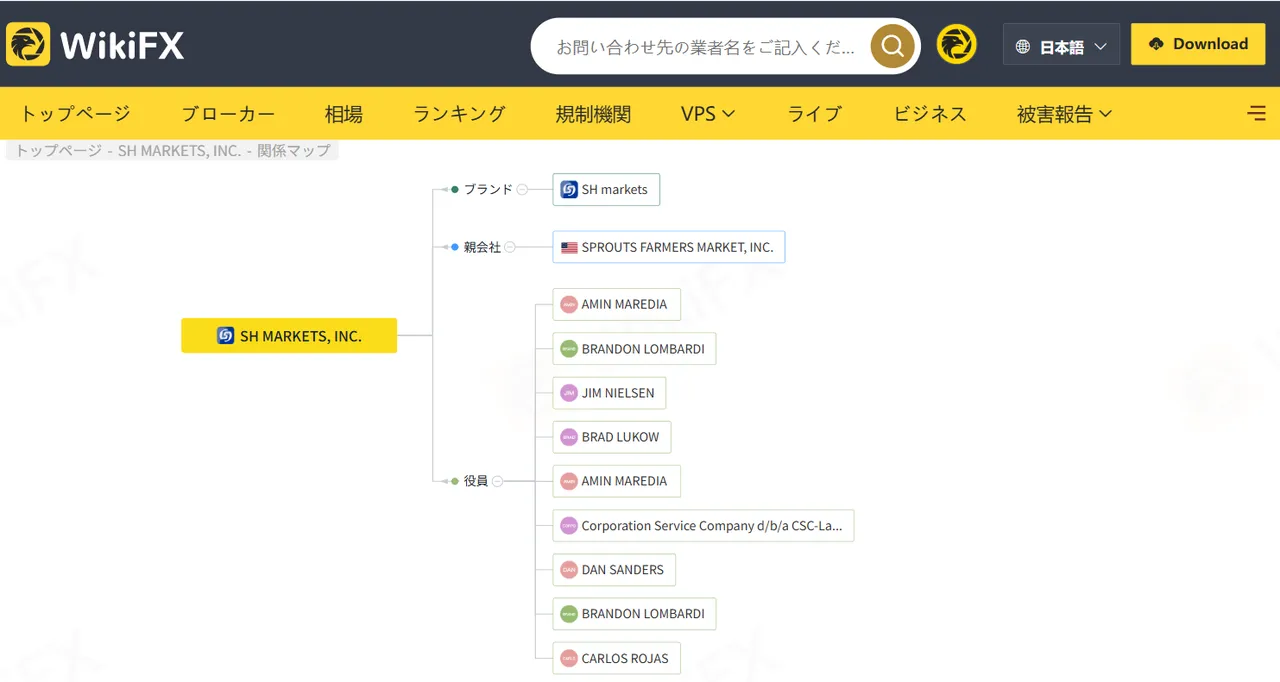This screenshot has width=1280, height=682.
Task: Click the avatar beside Corporation Service Company
Action: pyautogui.click(x=569, y=525)
